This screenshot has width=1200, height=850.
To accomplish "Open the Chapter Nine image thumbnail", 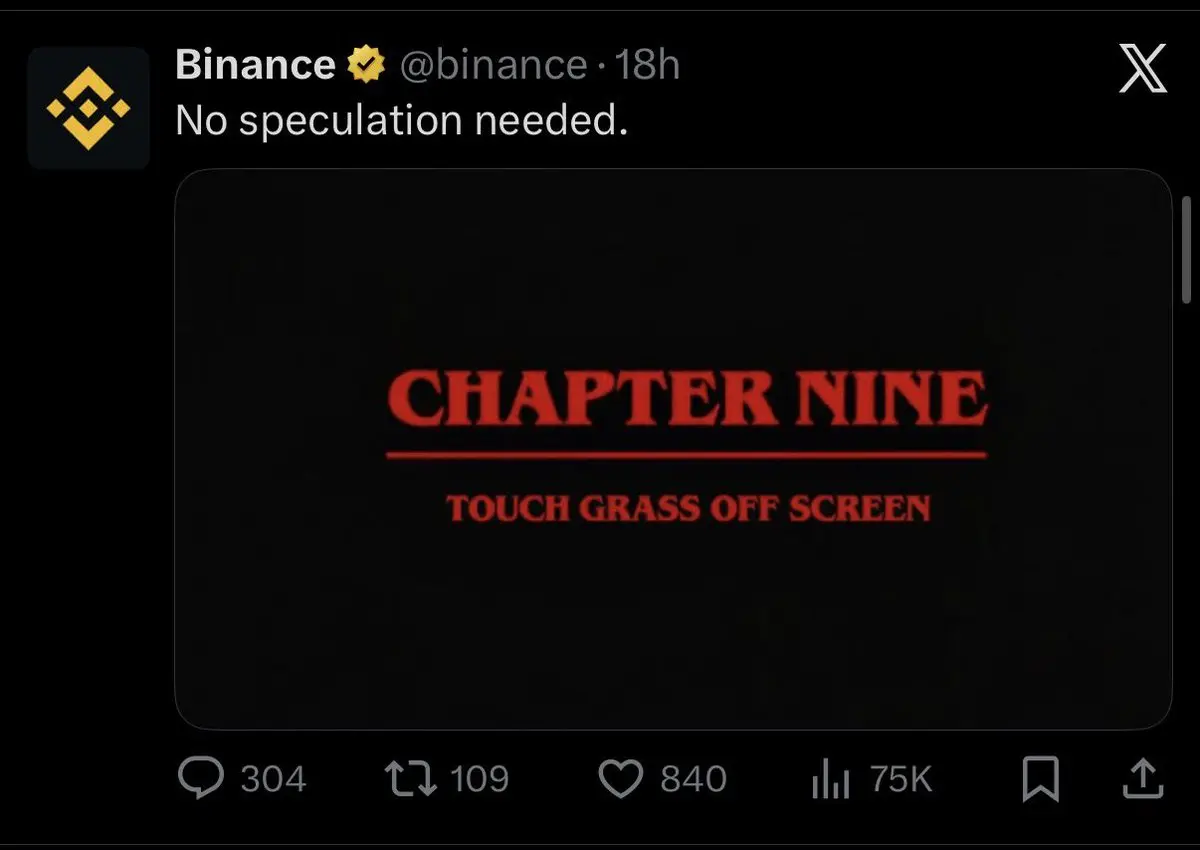I will [x=672, y=300].
